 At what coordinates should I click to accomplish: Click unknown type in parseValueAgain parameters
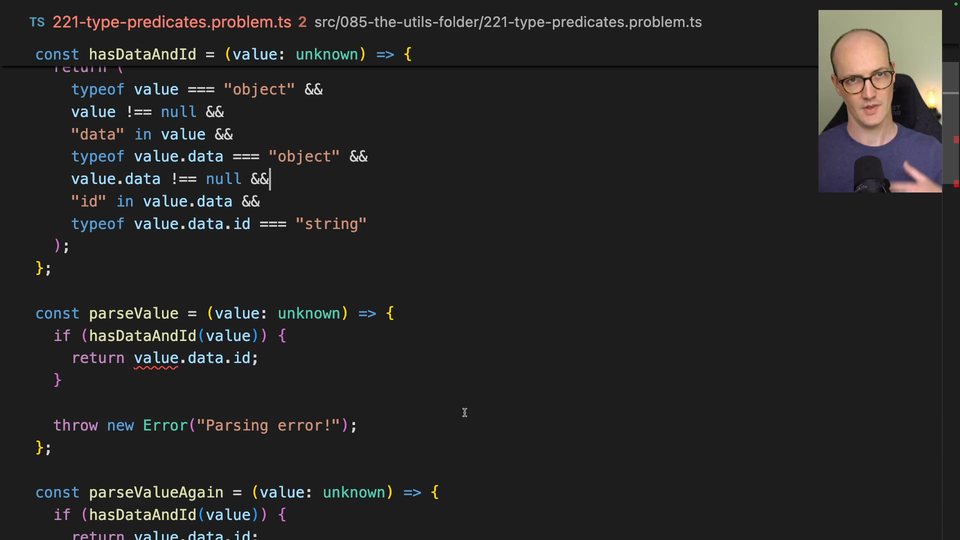click(x=354, y=492)
